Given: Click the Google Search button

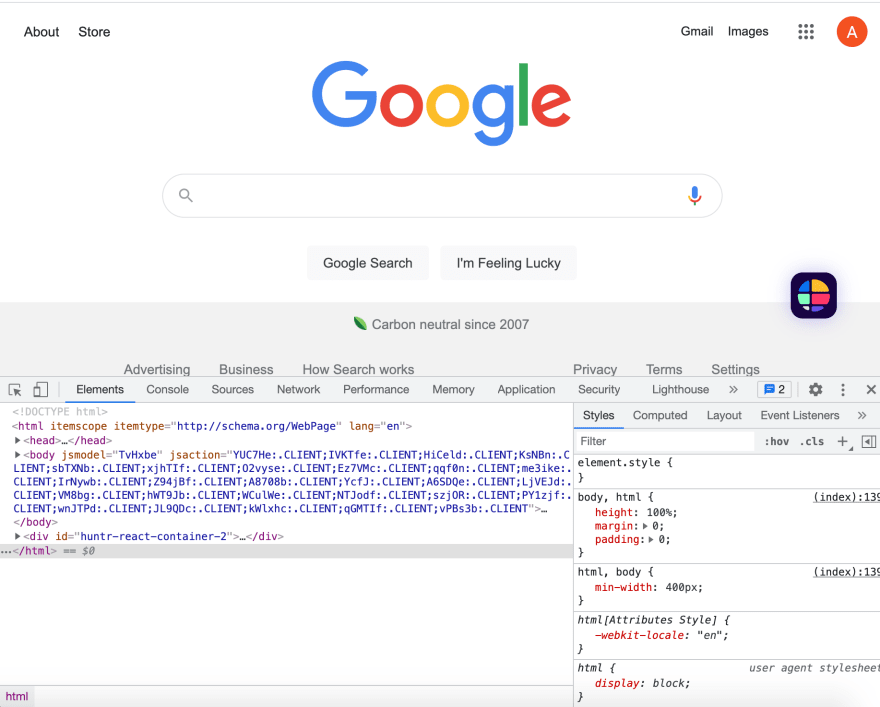Looking at the screenshot, I should point(368,263).
